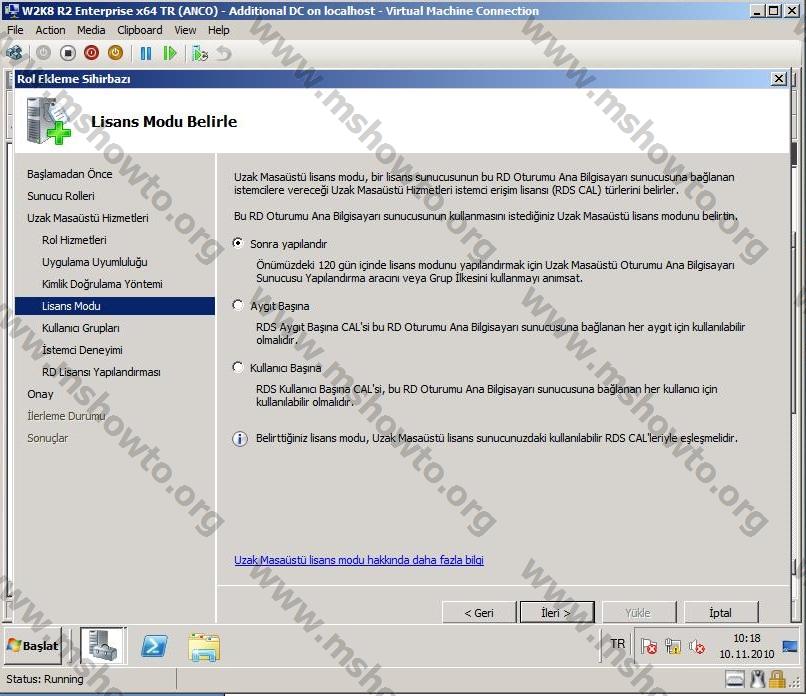This screenshot has width=806, height=696.
Task: Jump to 'Kimlik Doğrulama Yöntemi' step
Action: point(102,284)
